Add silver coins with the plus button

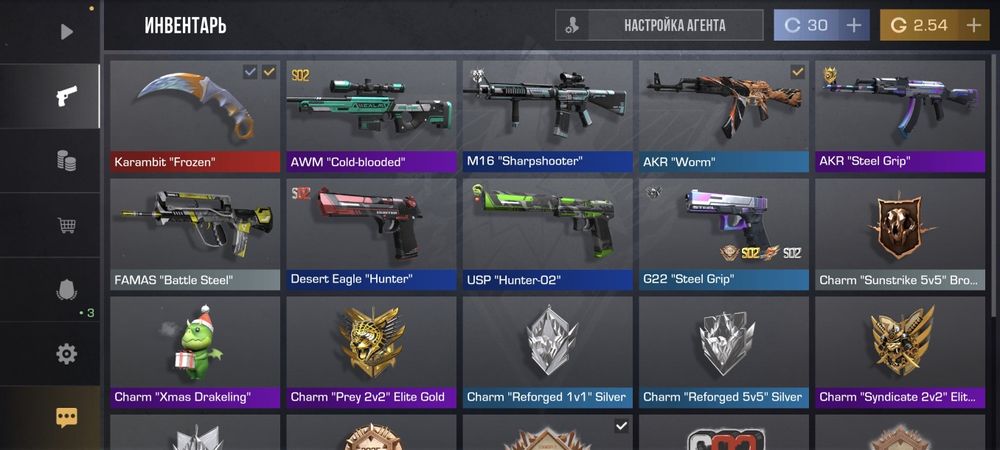point(853,25)
